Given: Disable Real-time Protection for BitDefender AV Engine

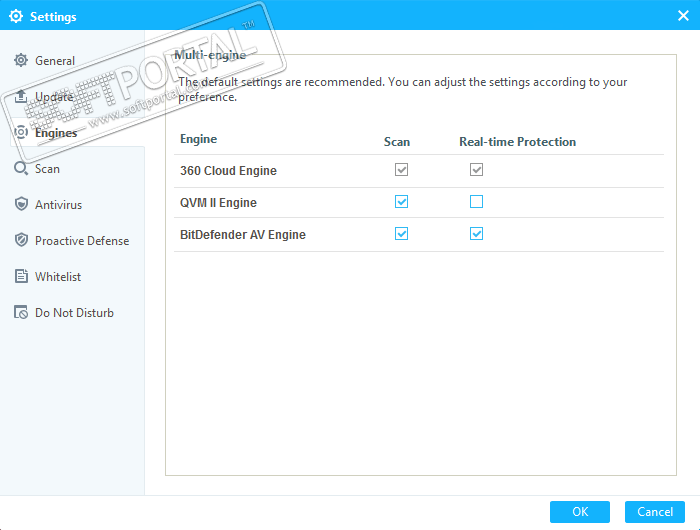Looking at the screenshot, I should (x=476, y=234).
